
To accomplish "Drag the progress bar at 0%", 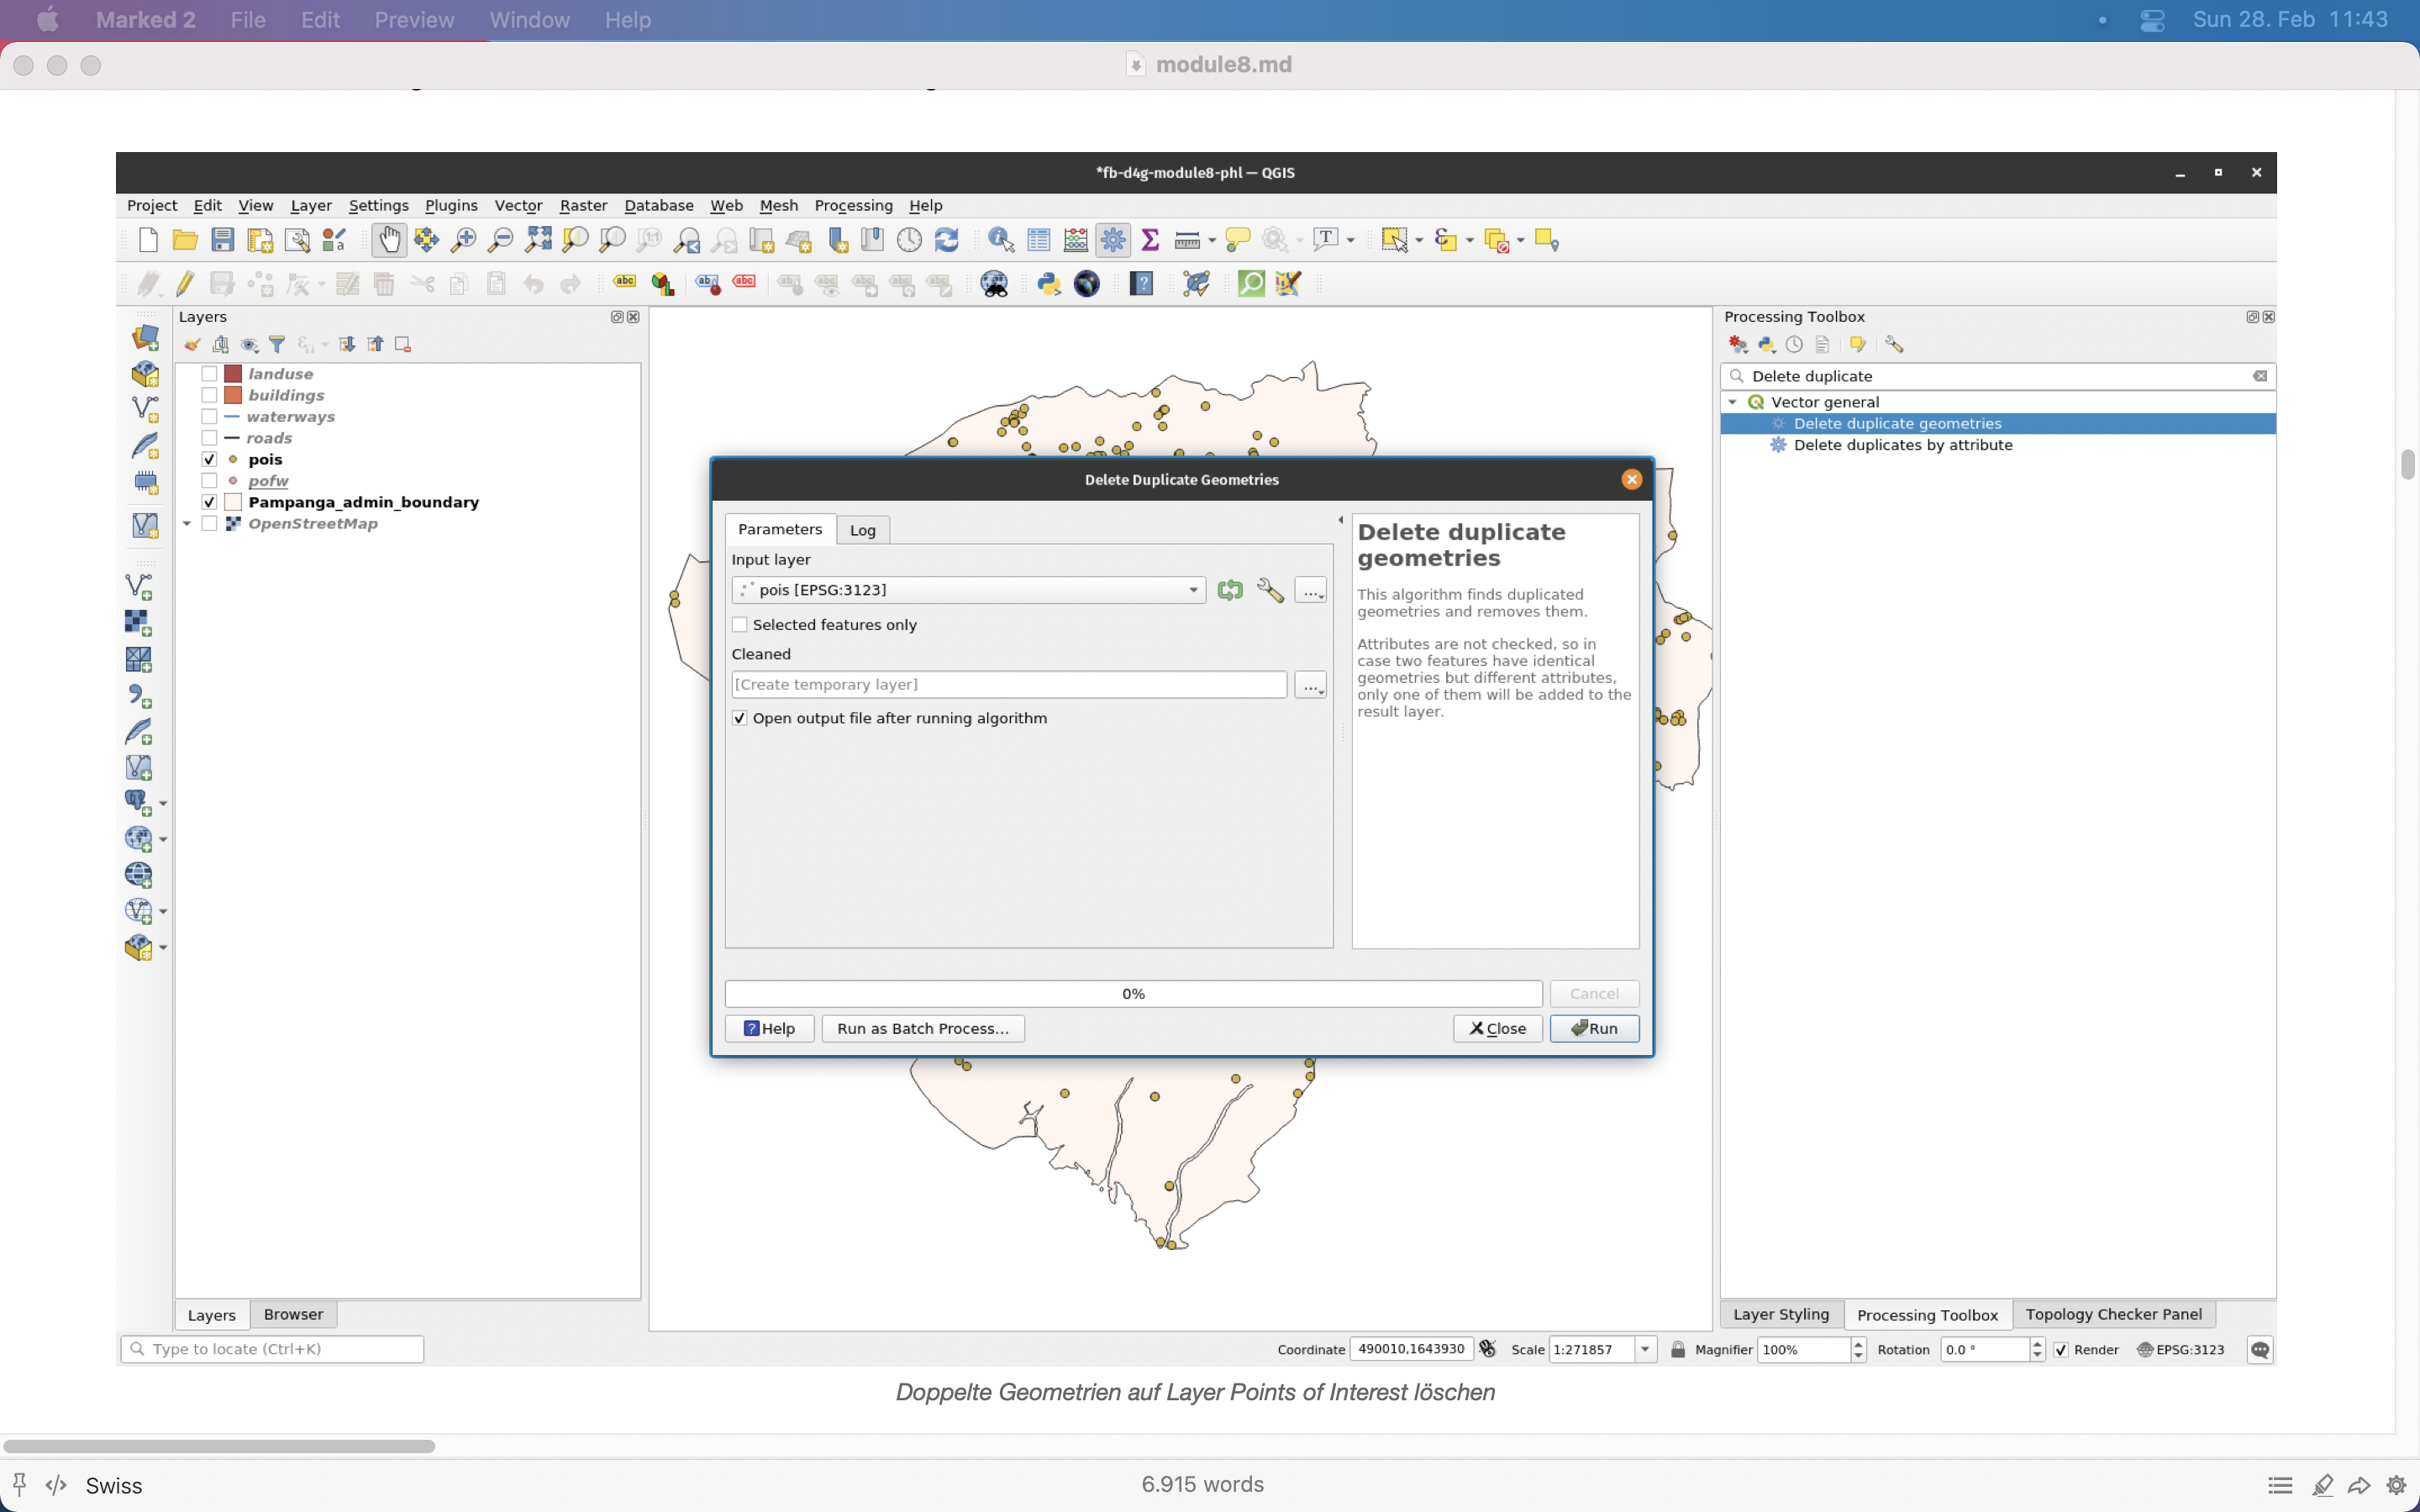I will [x=1133, y=993].
